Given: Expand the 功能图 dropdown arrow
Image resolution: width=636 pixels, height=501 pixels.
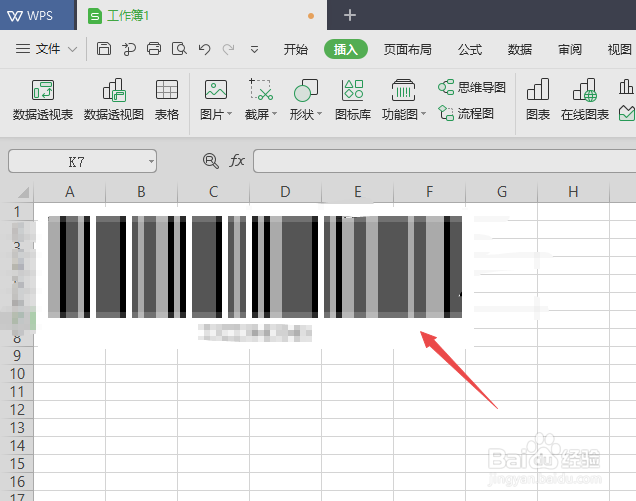Looking at the screenshot, I should [424, 114].
